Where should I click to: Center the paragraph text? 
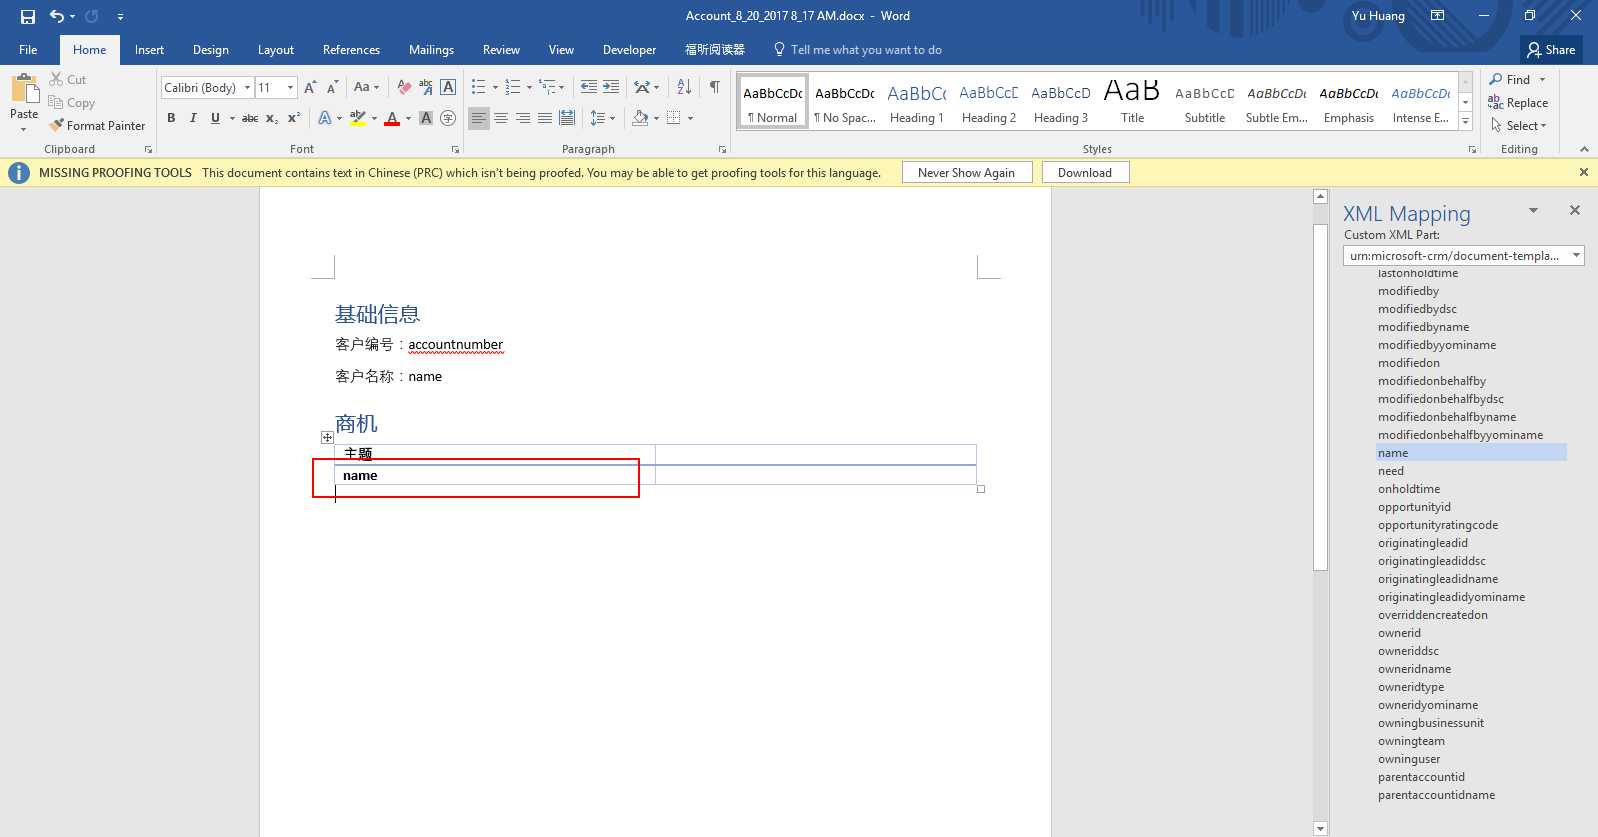click(x=501, y=118)
